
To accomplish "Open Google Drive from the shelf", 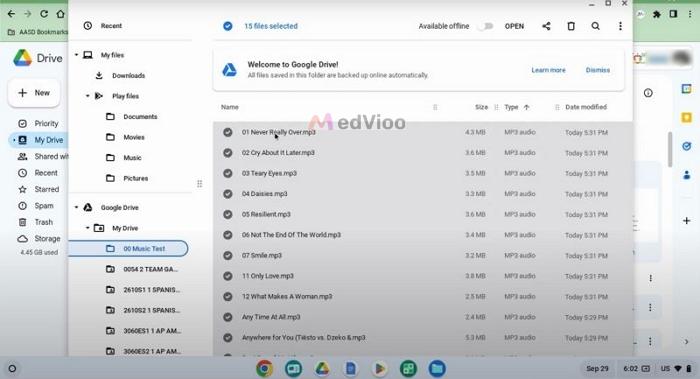I will [x=322, y=369].
